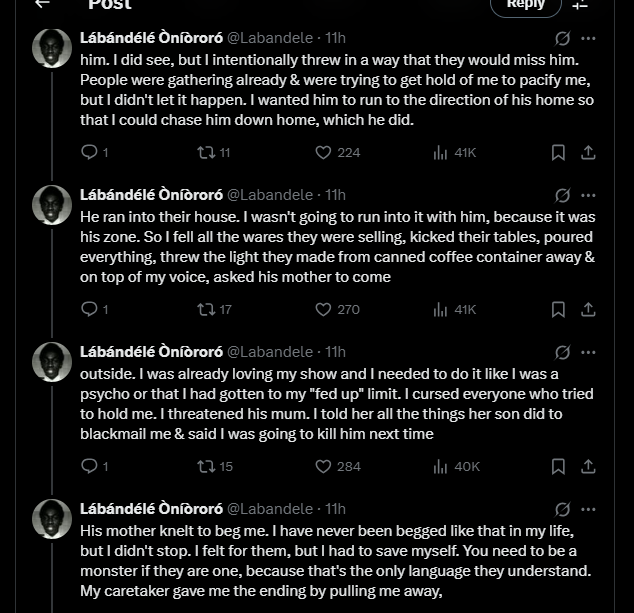Share the 'him. I did see' post
634x613 pixels.
point(589,153)
